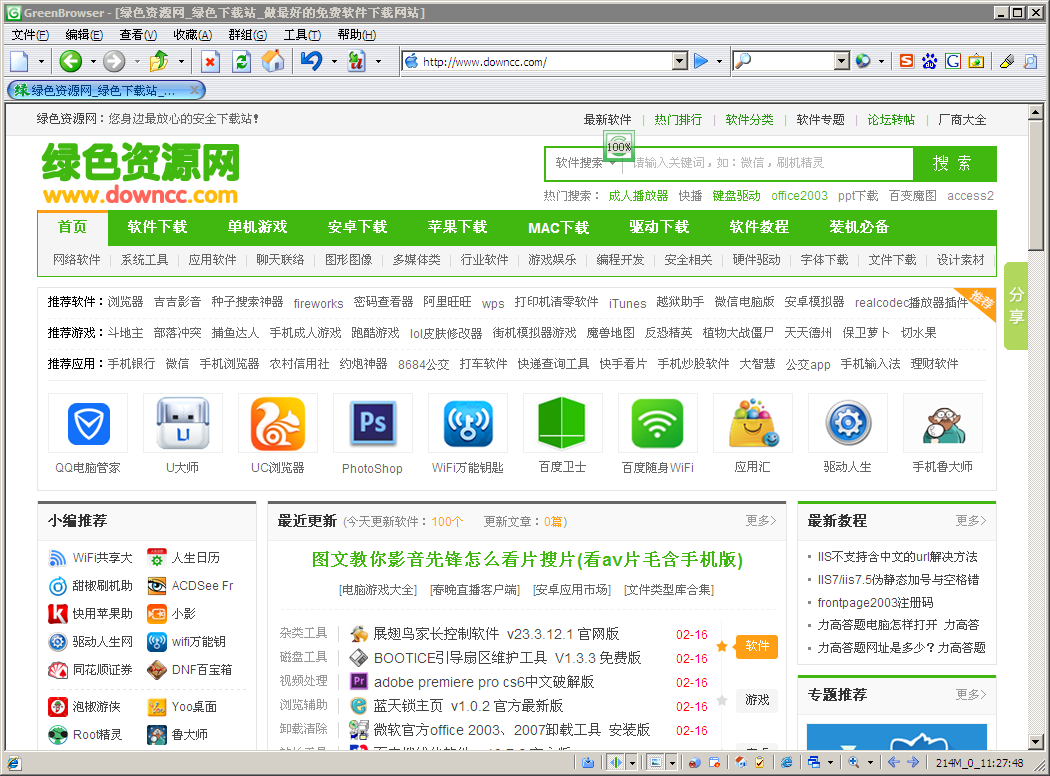
Task: Click inside the software search input box
Action: [x=760, y=163]
